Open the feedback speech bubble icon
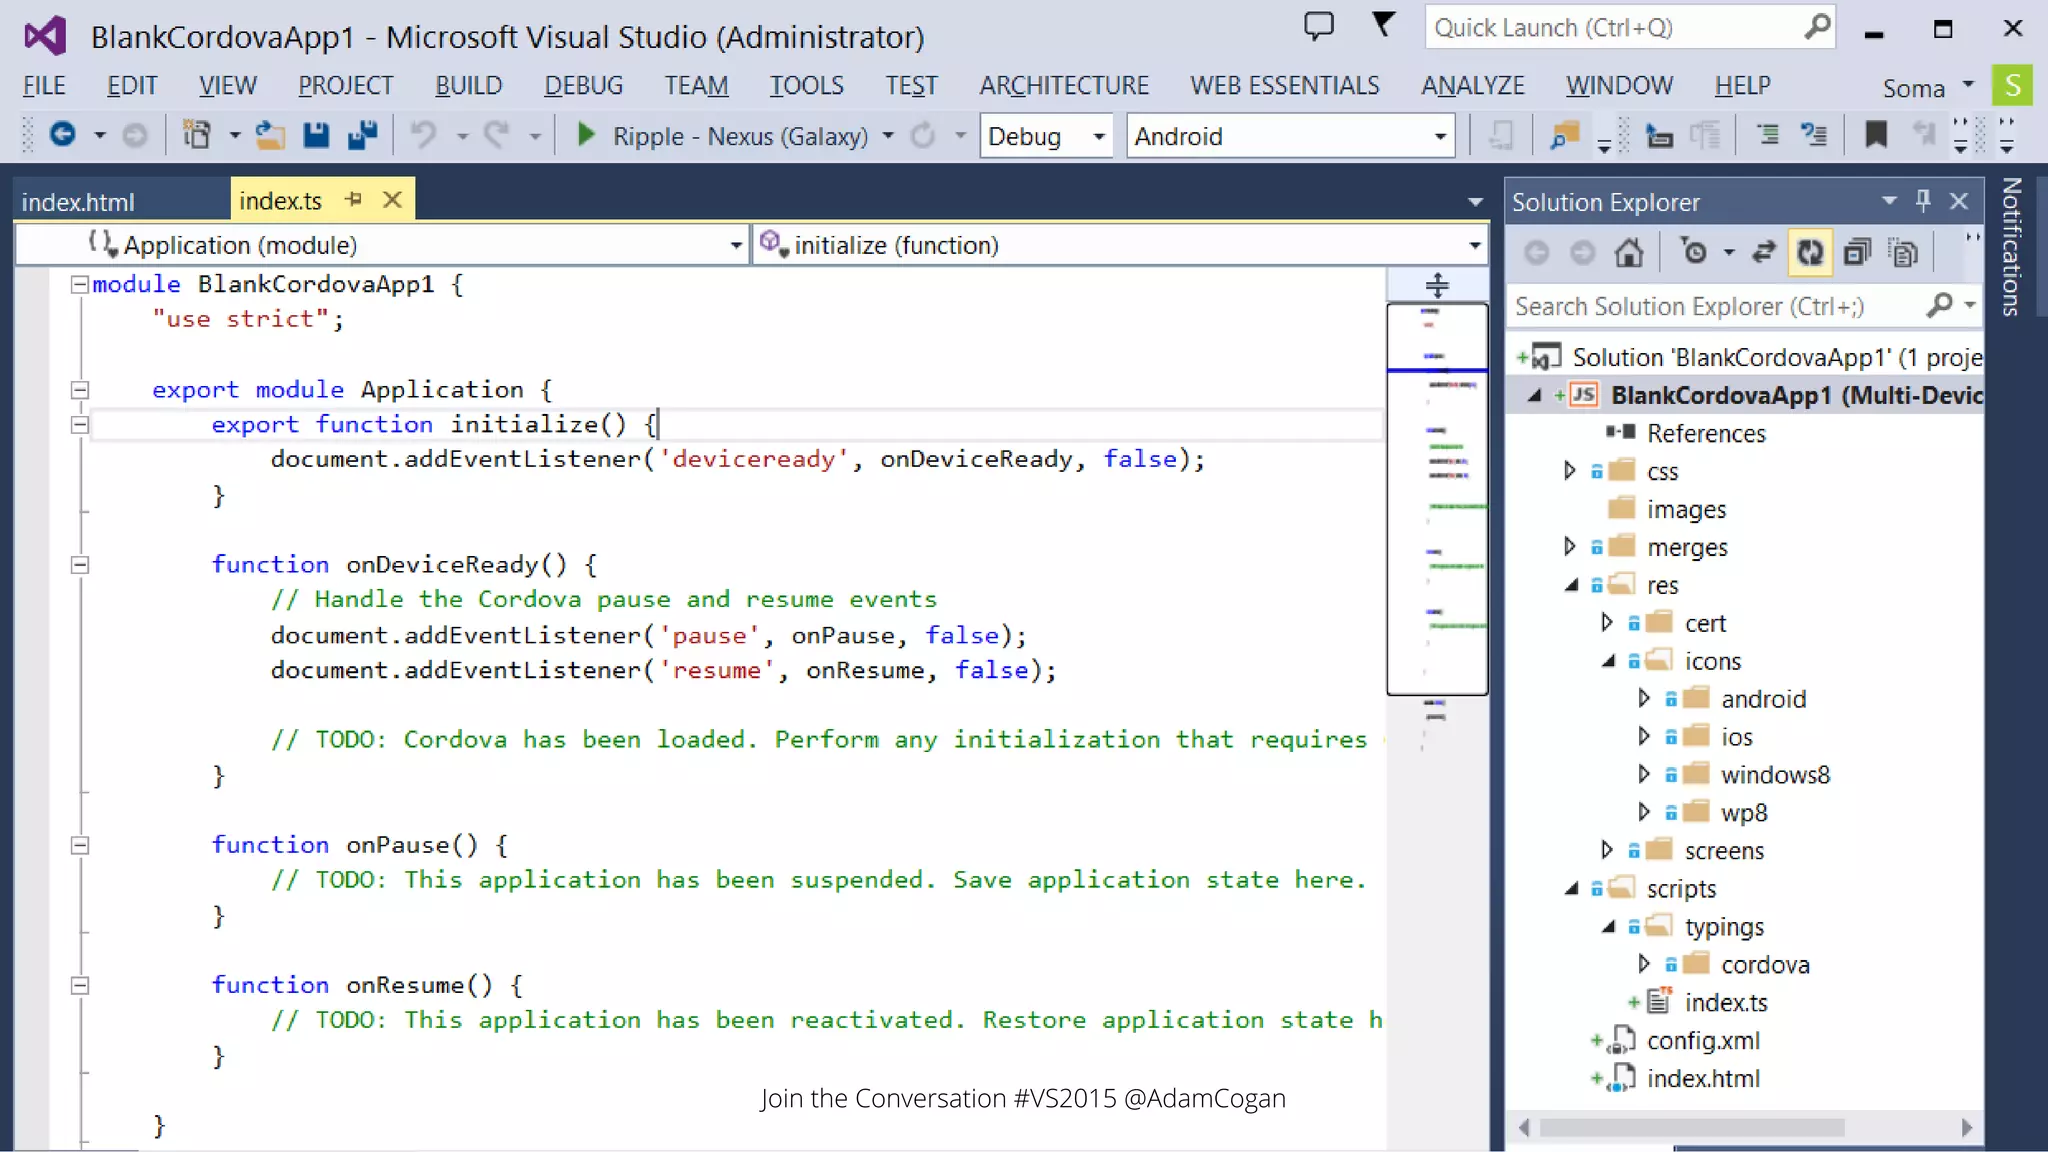This screenshot has height=1152, width=2048. pyautogui.click(x=1319, y=26)
